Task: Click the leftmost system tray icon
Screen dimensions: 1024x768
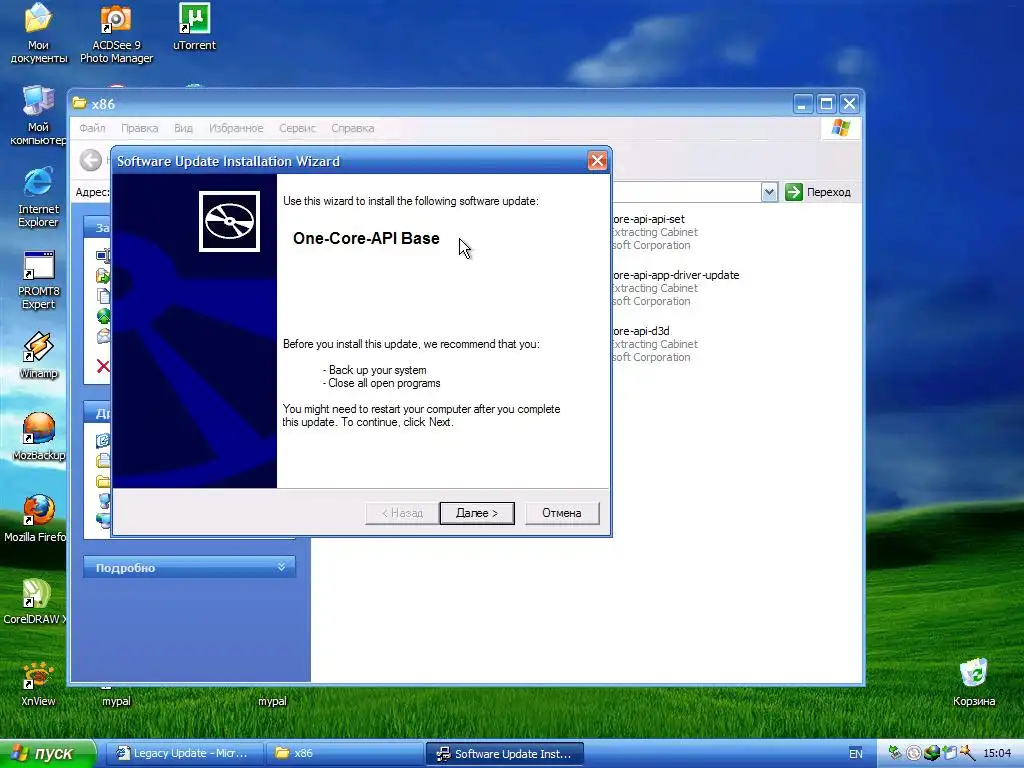Action: coord(895,754)
